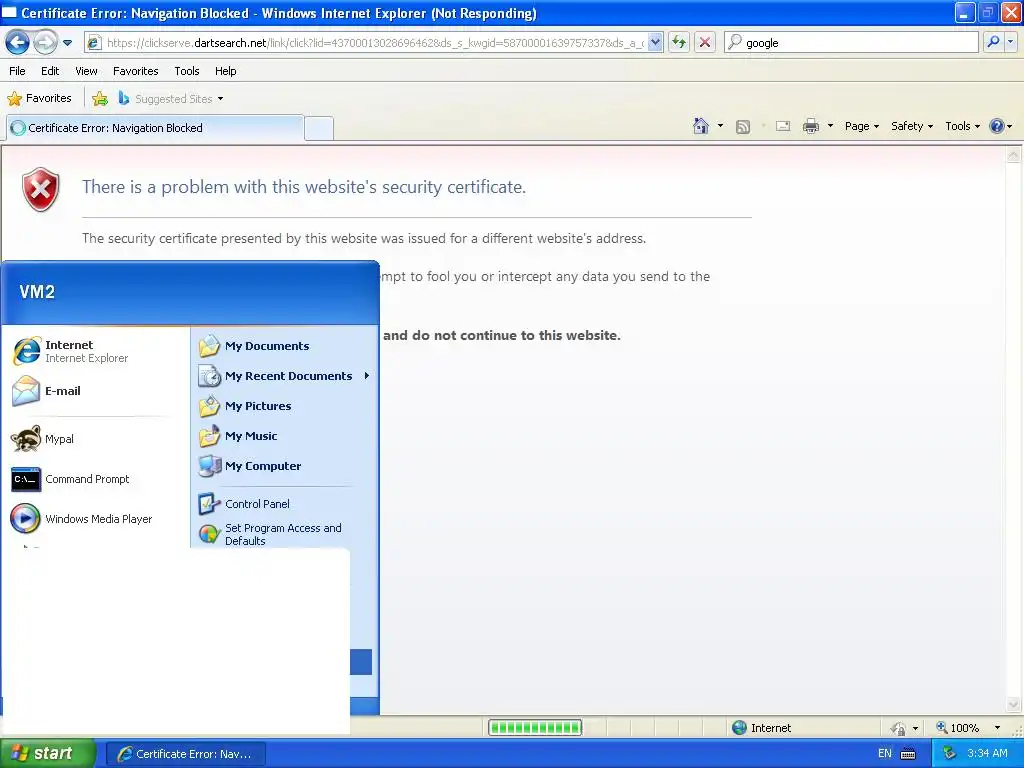Click the EN language indicator
The height and width of the screenshot is (768, 1024).
(885, 754)
